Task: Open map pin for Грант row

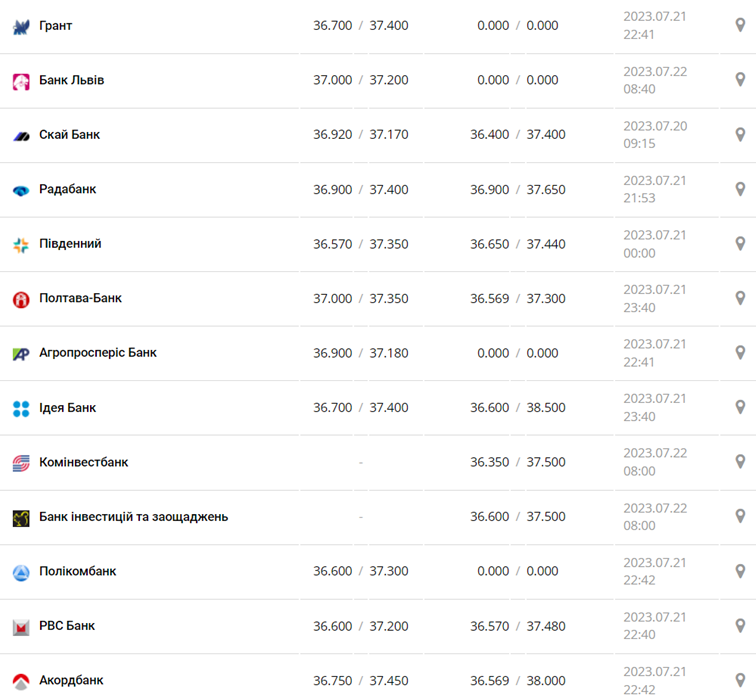Action: (741, 25)
